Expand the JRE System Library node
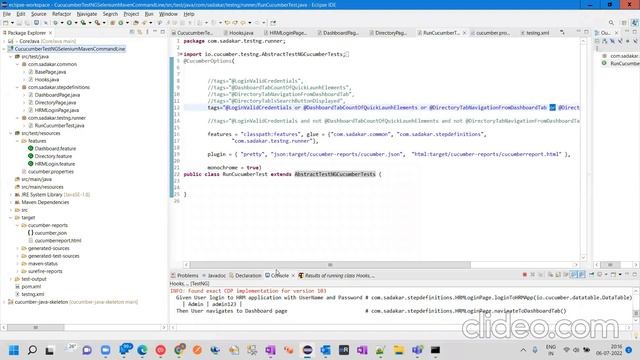Image resolution: width=640 pixels, height=360 pixels. (11, 195)
